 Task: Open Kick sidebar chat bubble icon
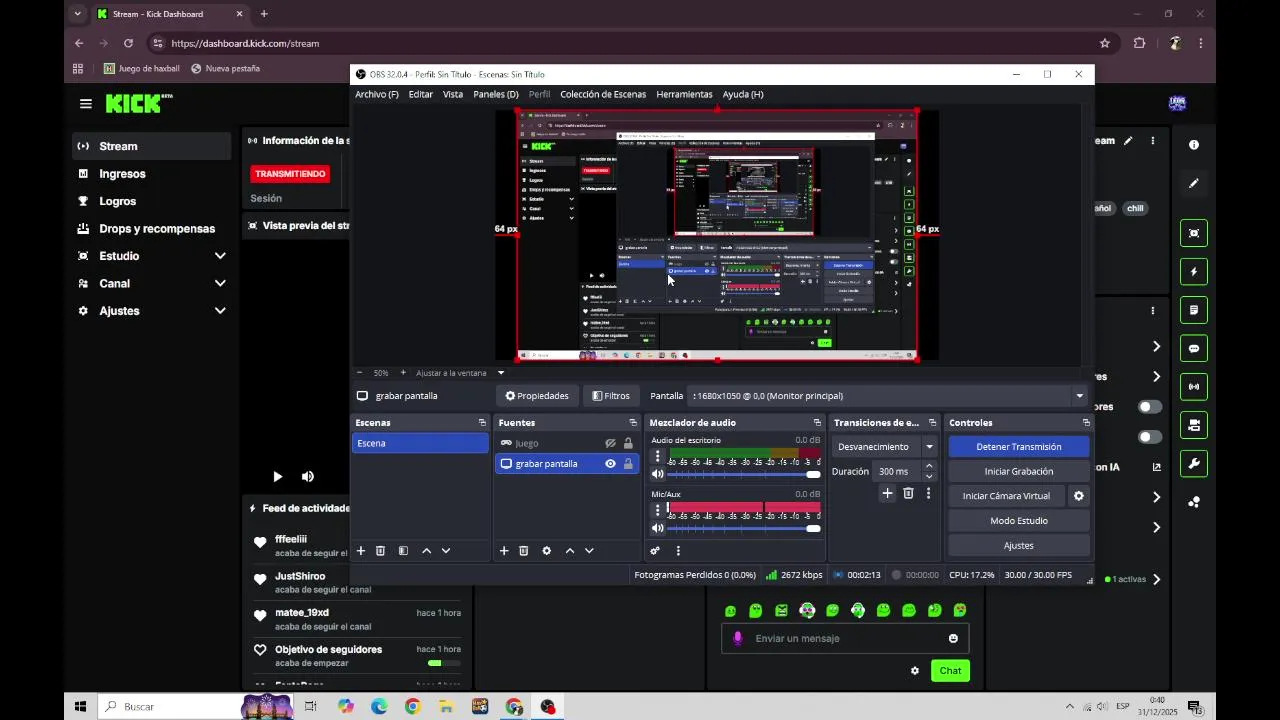tap(1194, 349)
